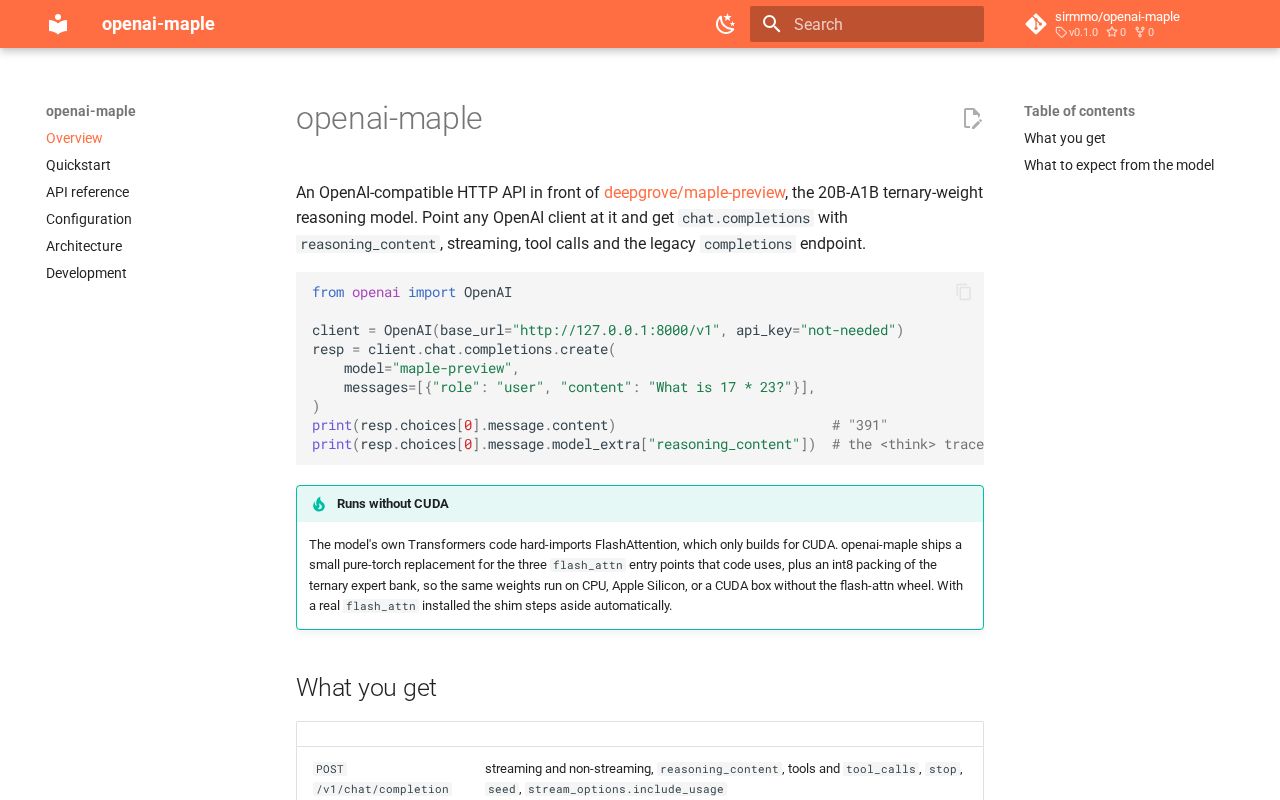
Task: Focus the Search input field
Action: [x=867, y=24]
